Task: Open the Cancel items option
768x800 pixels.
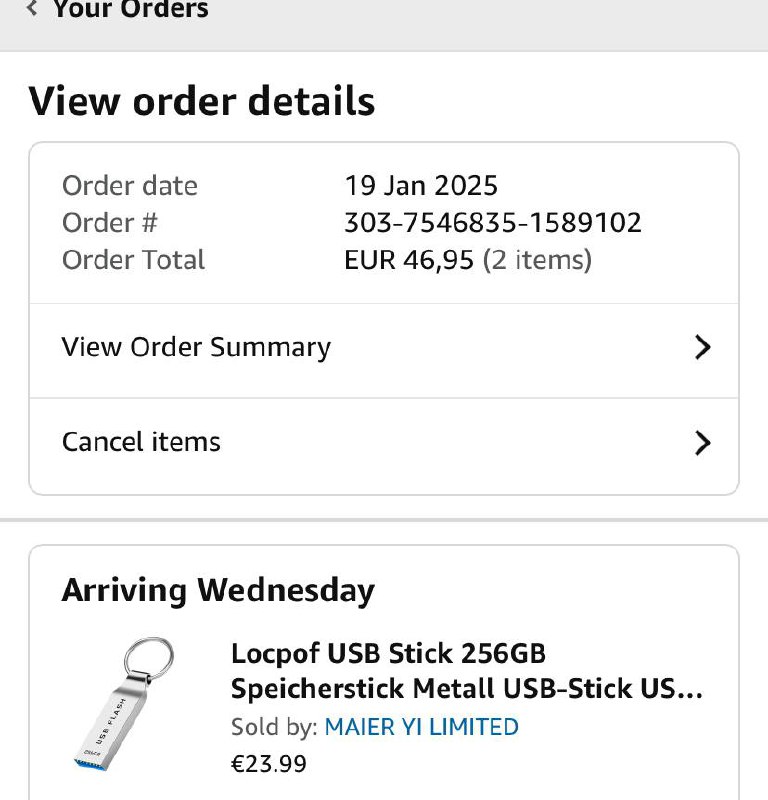Action: pos(141,442)
